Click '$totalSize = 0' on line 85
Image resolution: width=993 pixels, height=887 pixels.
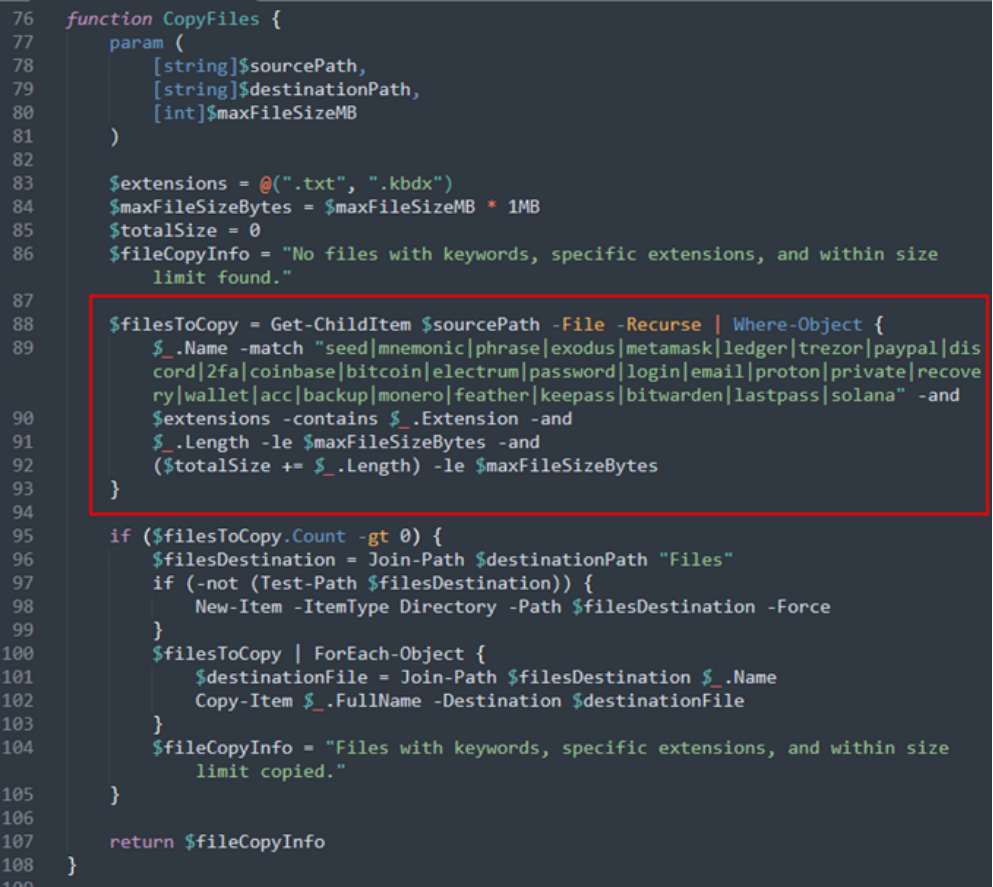pos(184,230)
